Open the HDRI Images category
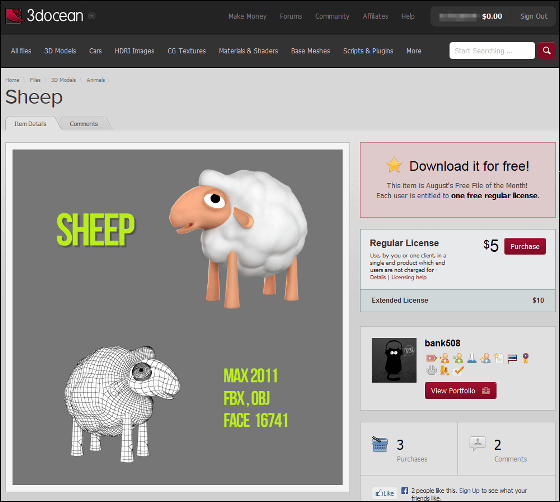Screen dimensions: 560x502 click(134, 51)
